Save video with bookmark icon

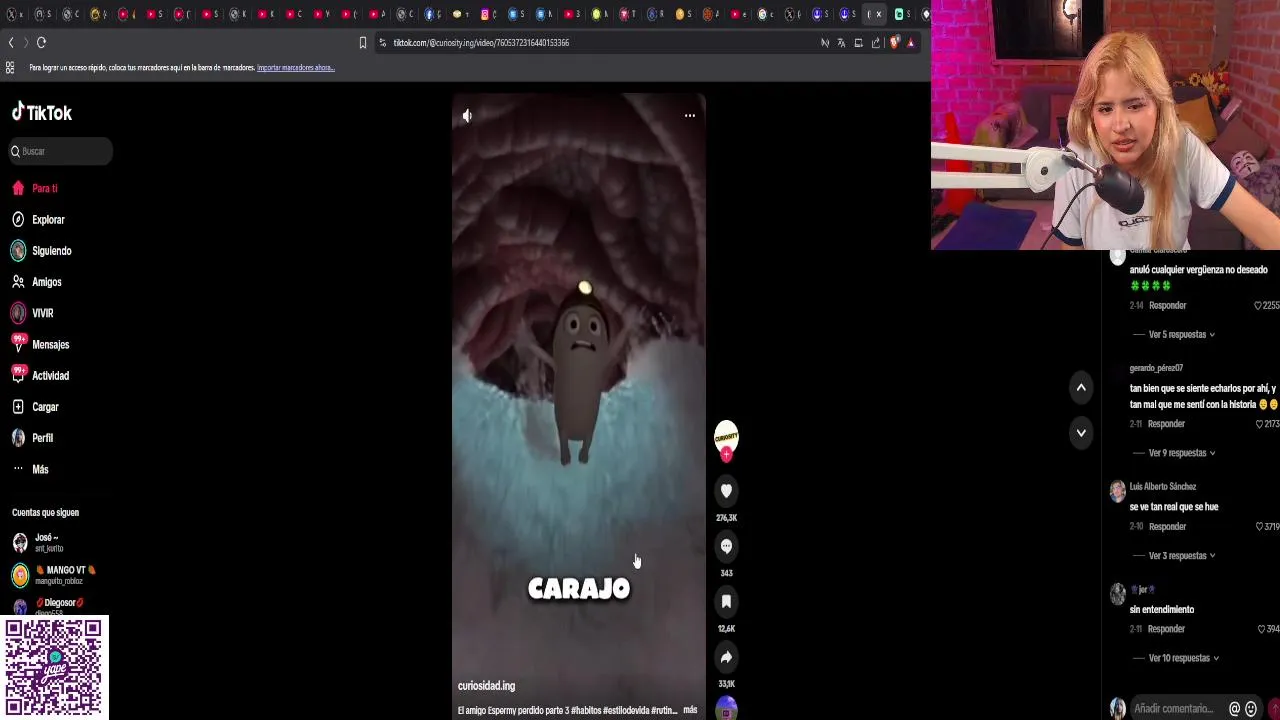[726, 602]
